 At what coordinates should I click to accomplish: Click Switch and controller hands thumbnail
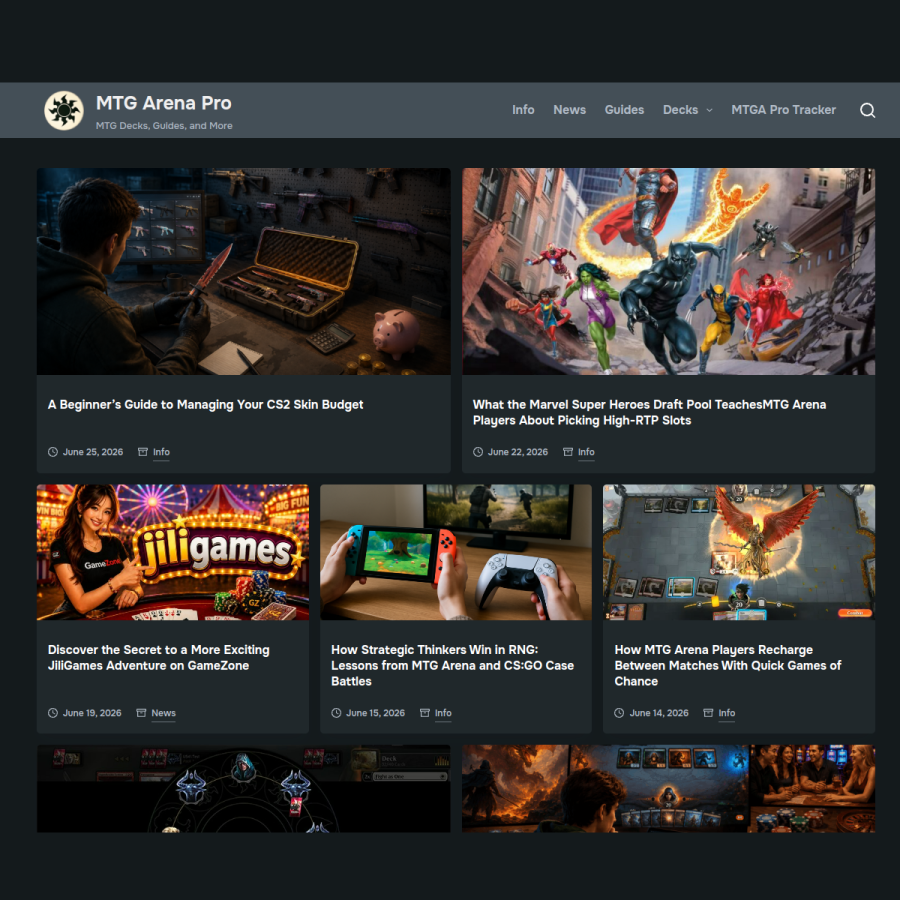[456, 552]
